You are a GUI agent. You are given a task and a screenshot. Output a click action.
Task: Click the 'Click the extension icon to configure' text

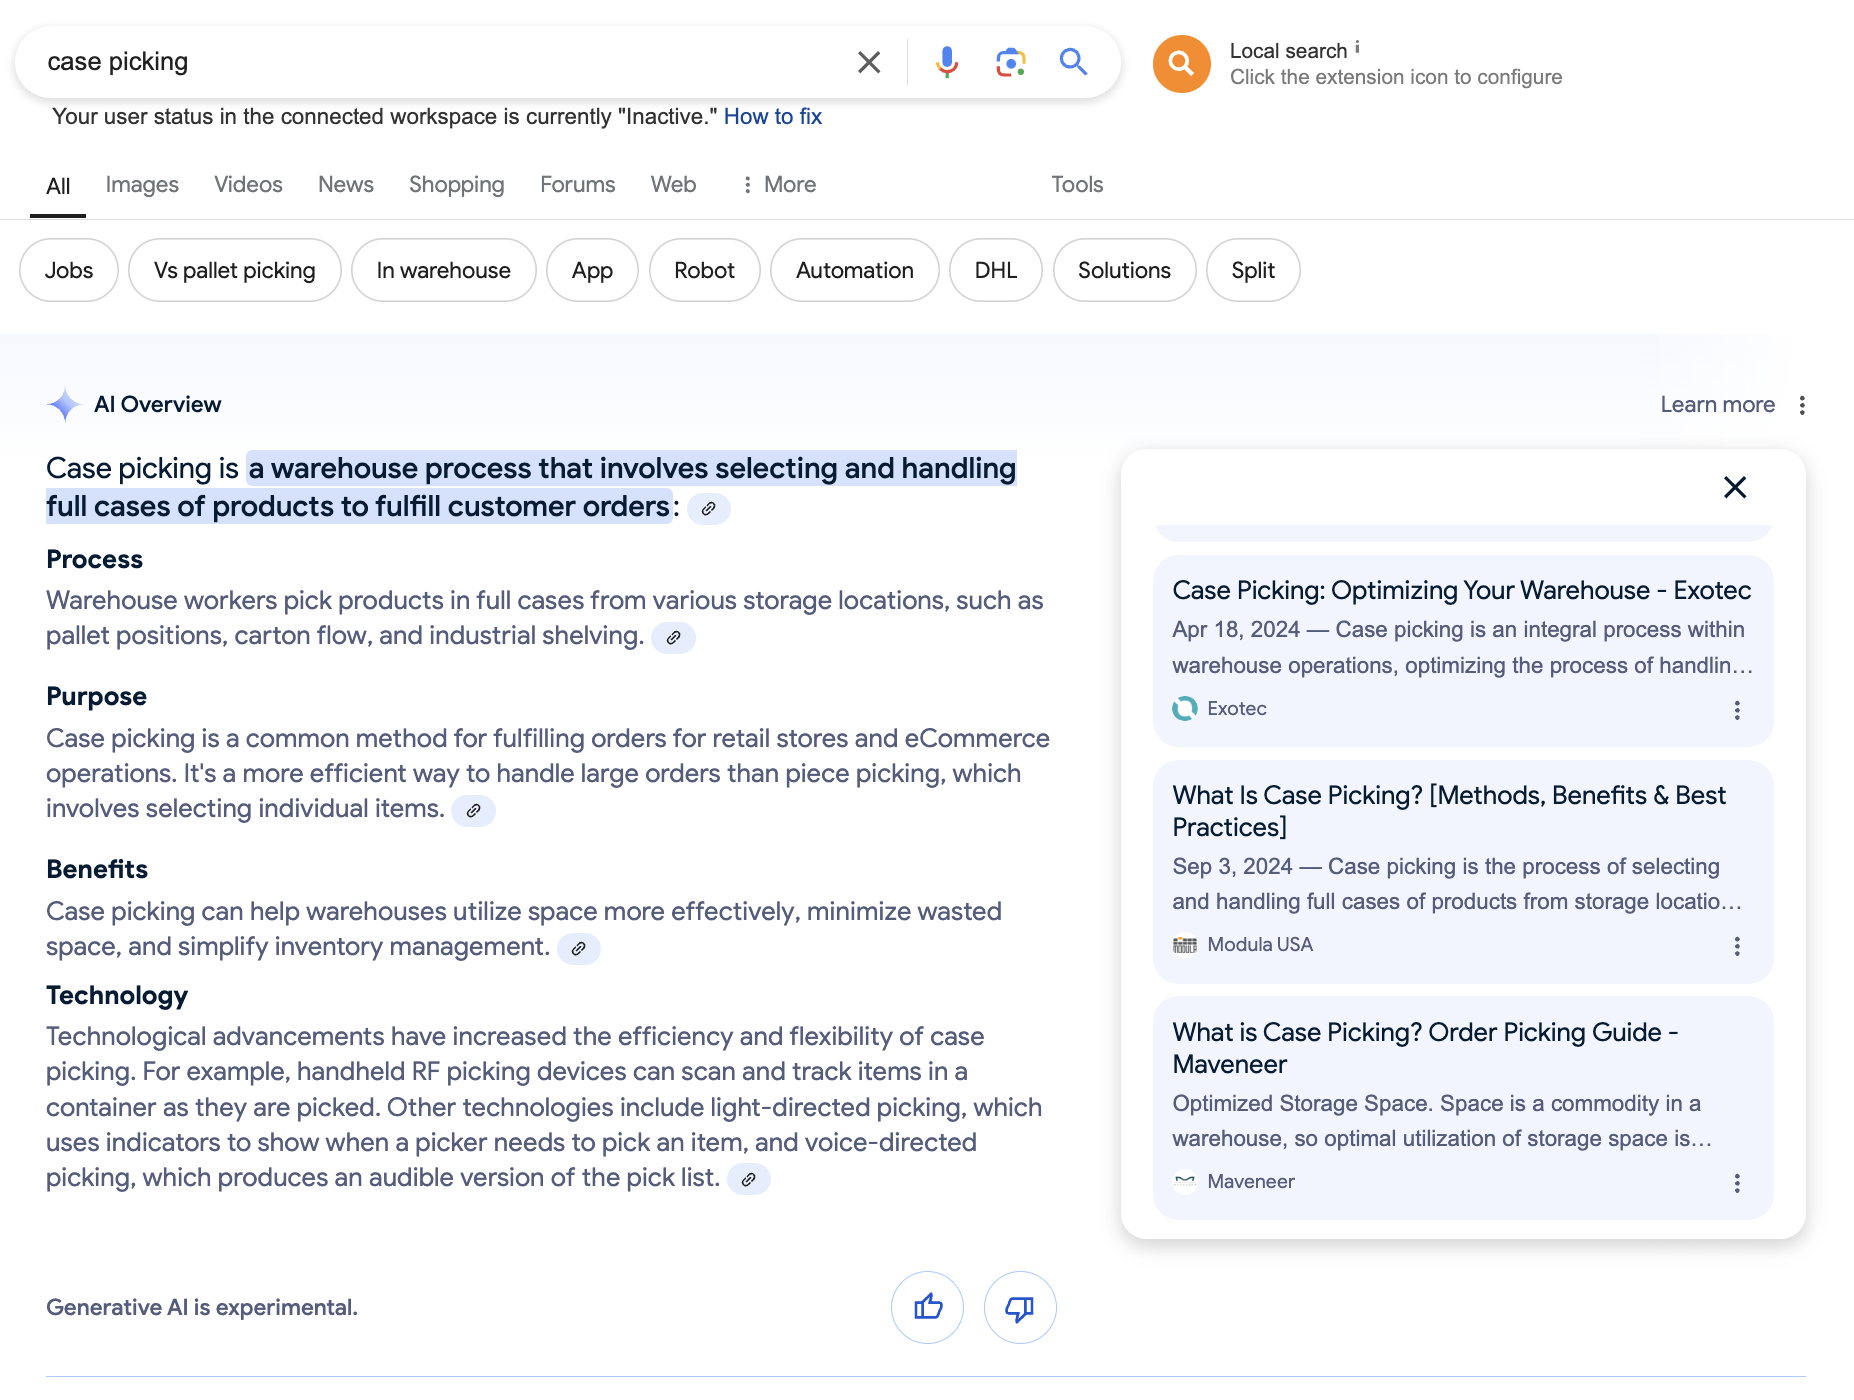click(x=1395, y=78)
